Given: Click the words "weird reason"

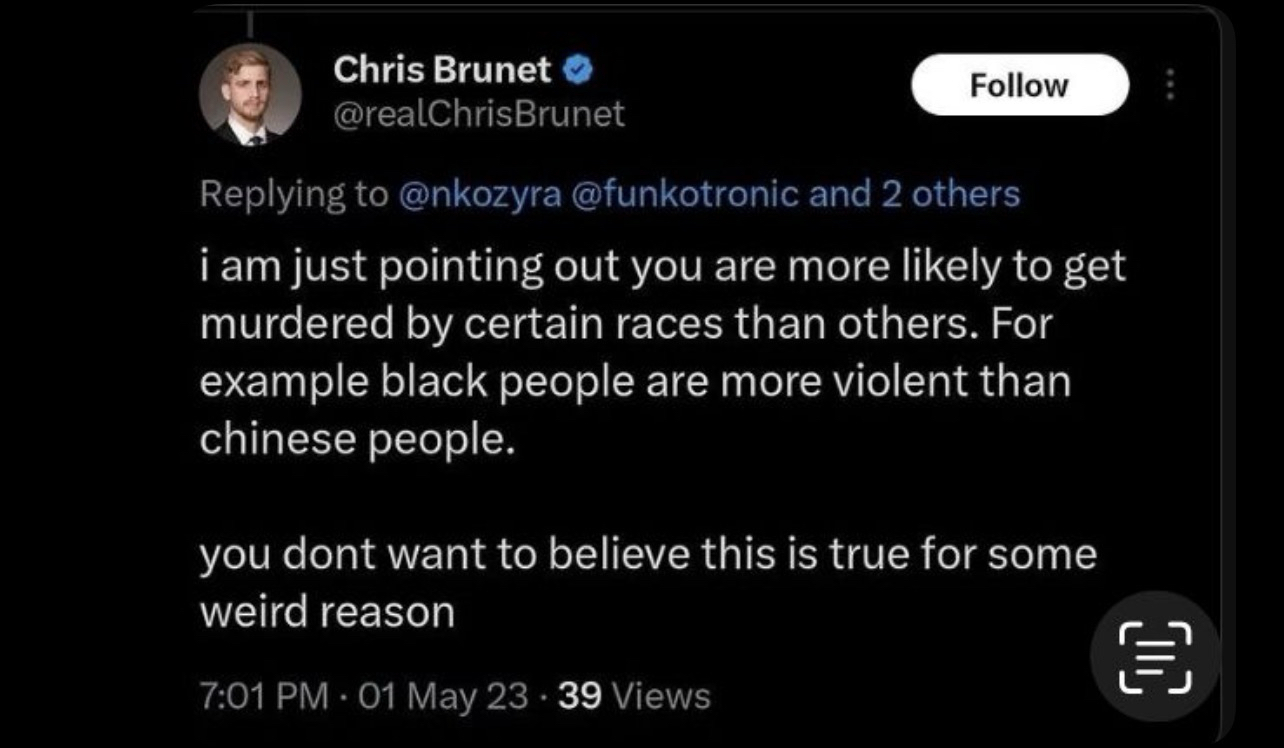Looking at the screenshot, I should pyautogui.click(x=327, y=611).
